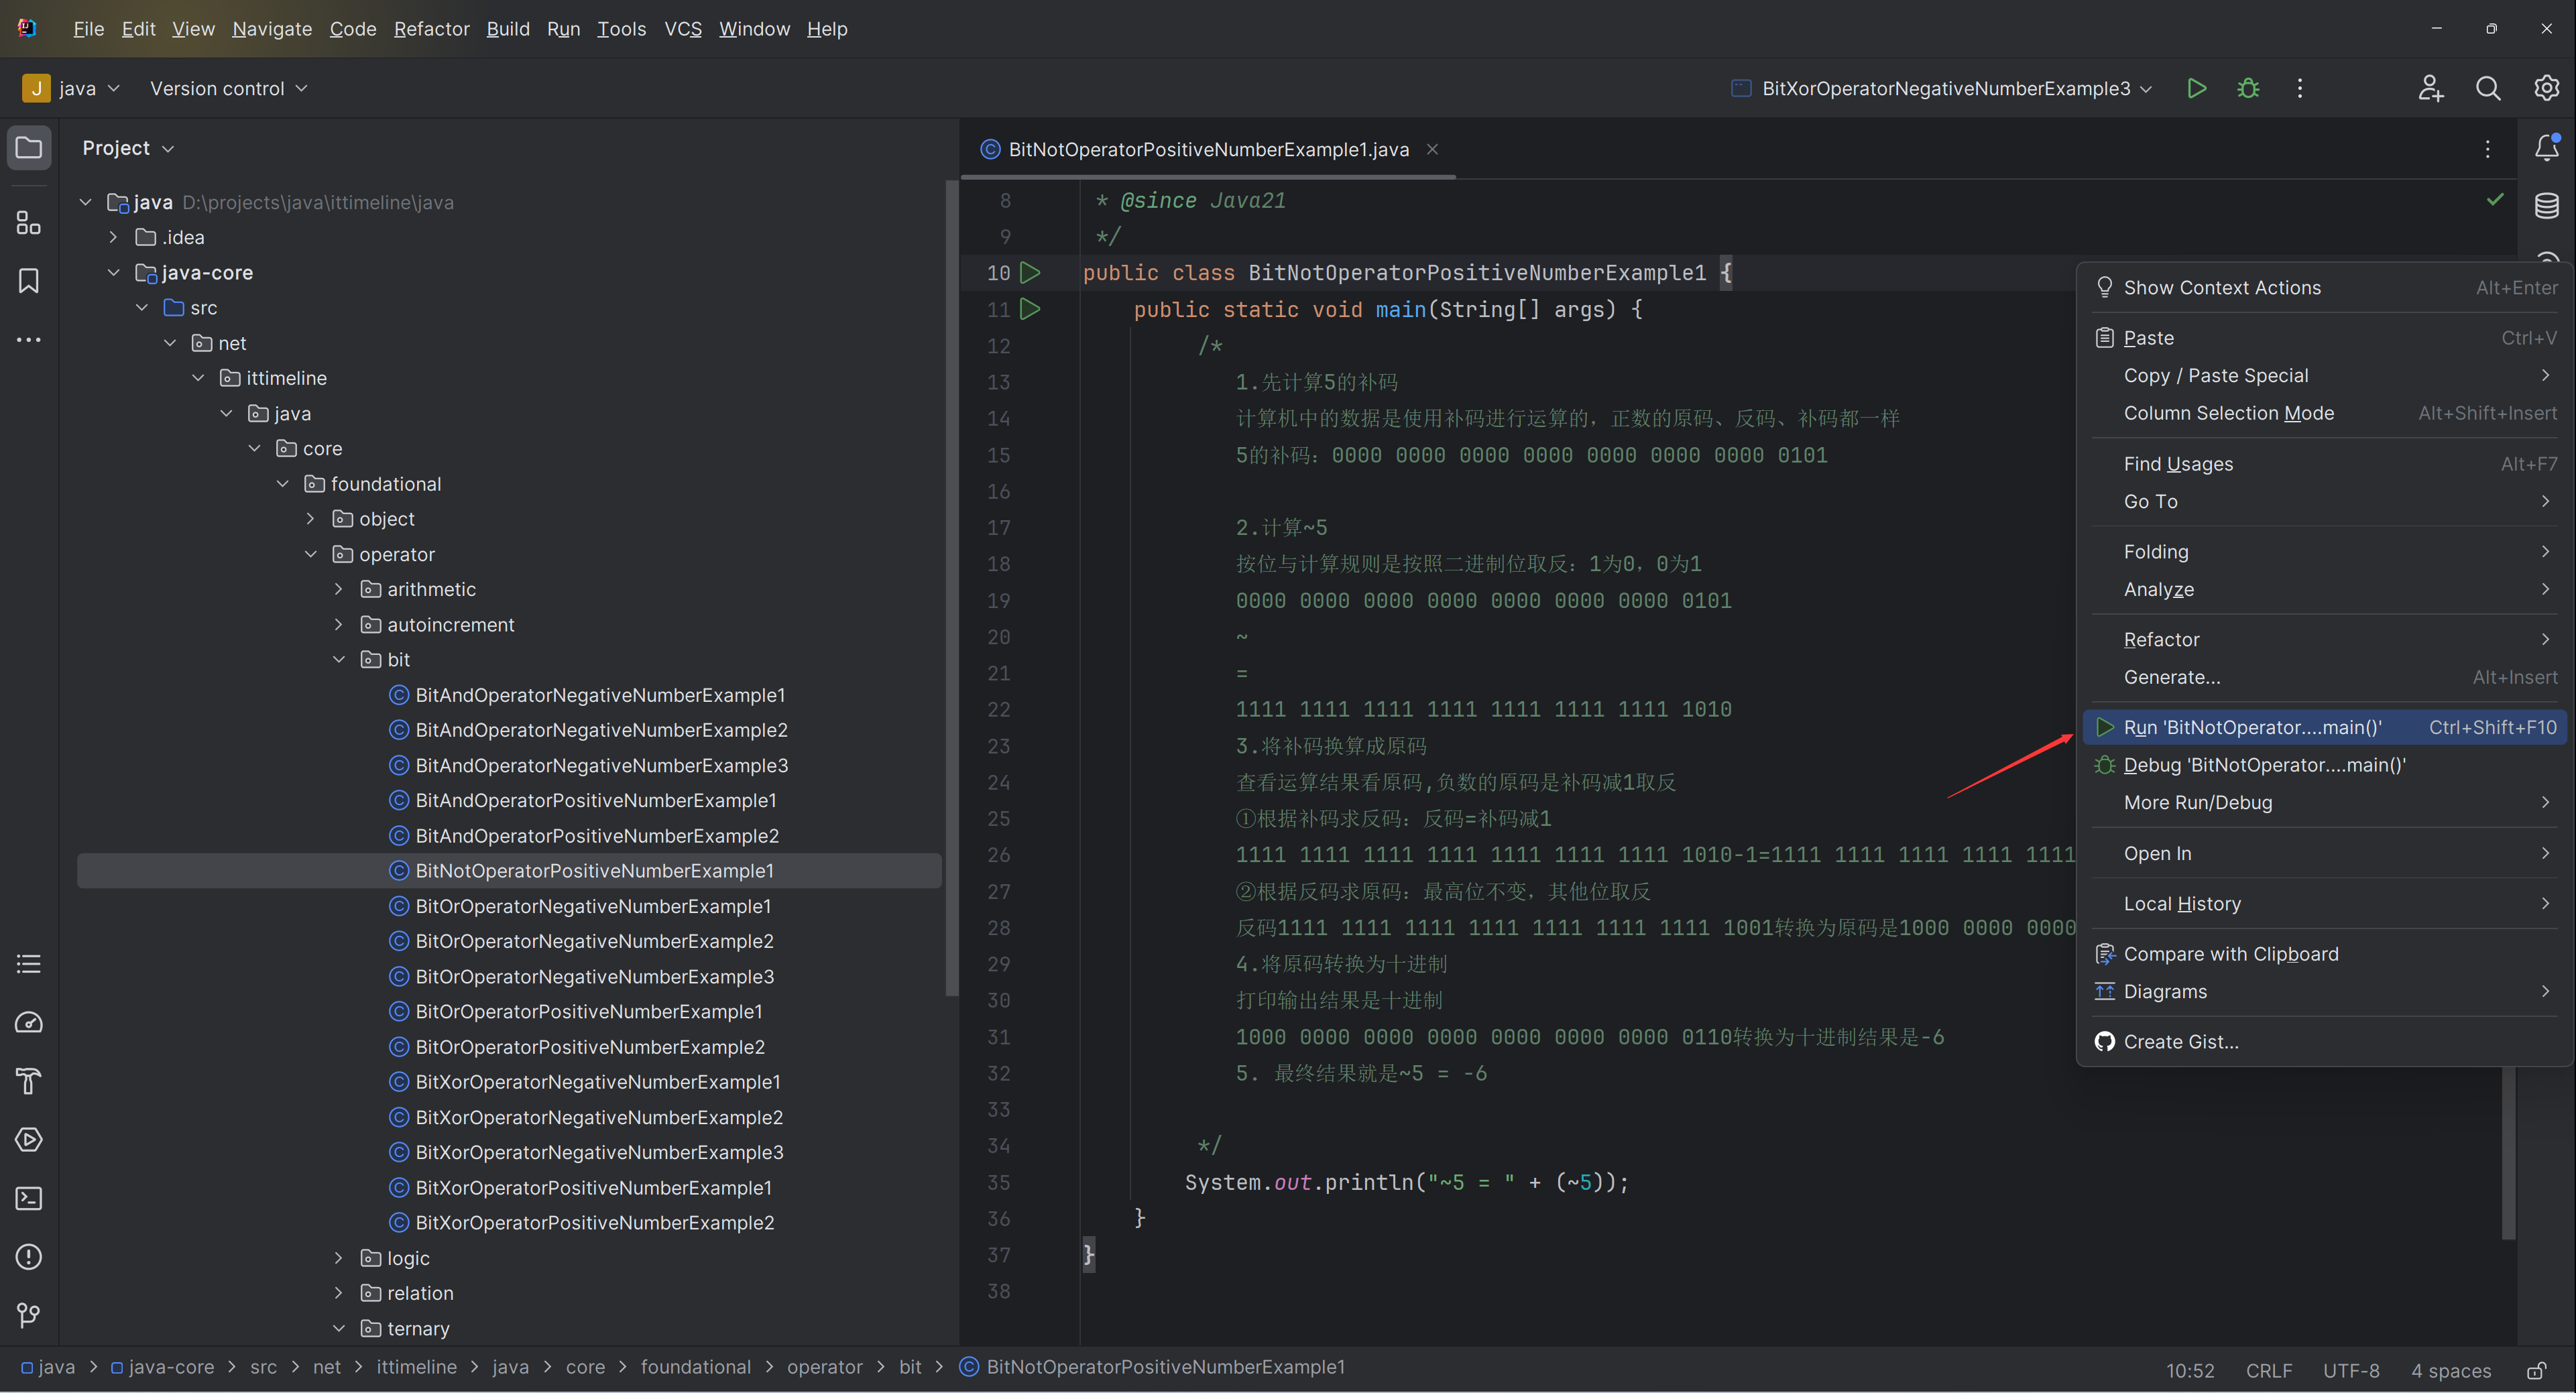Click the 4 spaces indent widget
Screen dimensions: 2576x1393
[x=2450, y=1370]
